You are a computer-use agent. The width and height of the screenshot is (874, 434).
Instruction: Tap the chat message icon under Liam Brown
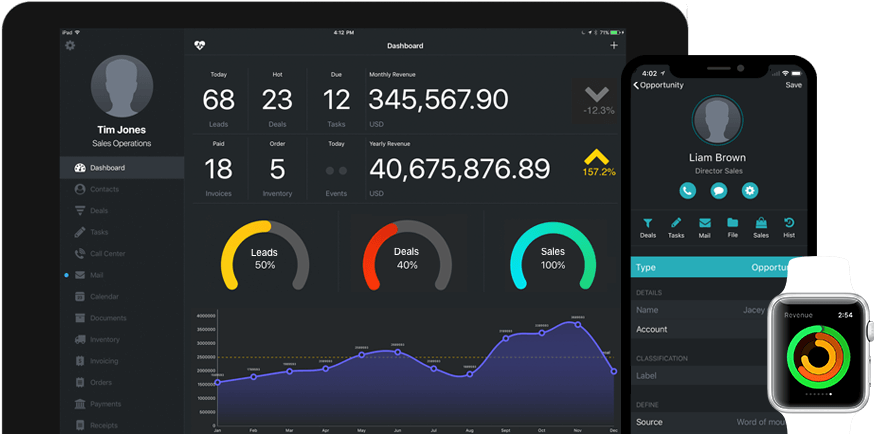(718, 191)
